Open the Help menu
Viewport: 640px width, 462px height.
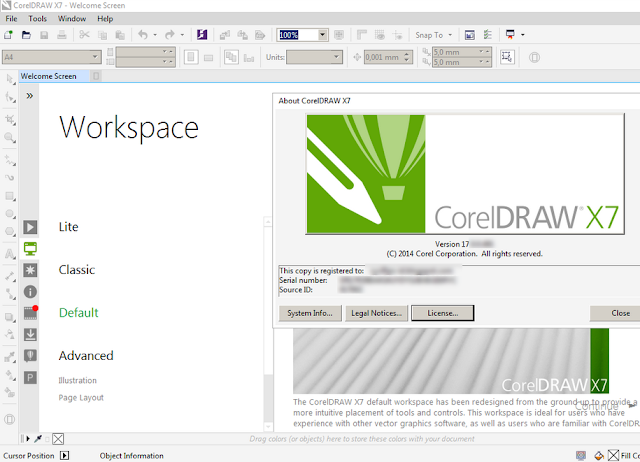click(105, 19)
